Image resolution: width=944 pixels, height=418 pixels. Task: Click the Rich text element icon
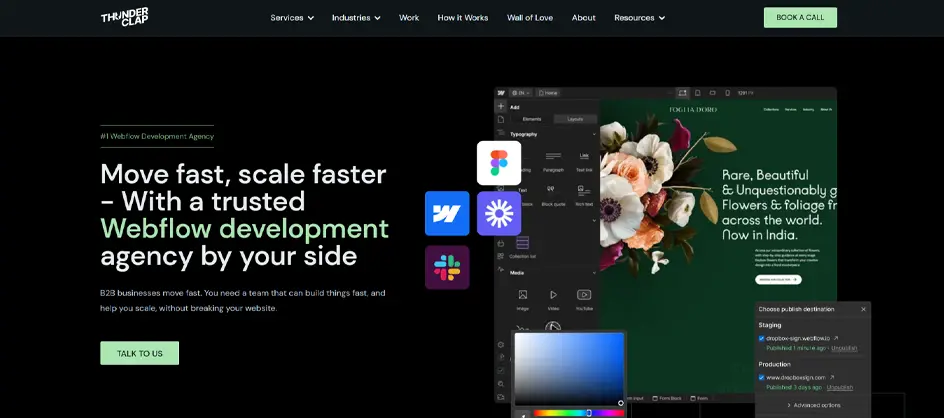pyautogui.click(x=583, y=190)
